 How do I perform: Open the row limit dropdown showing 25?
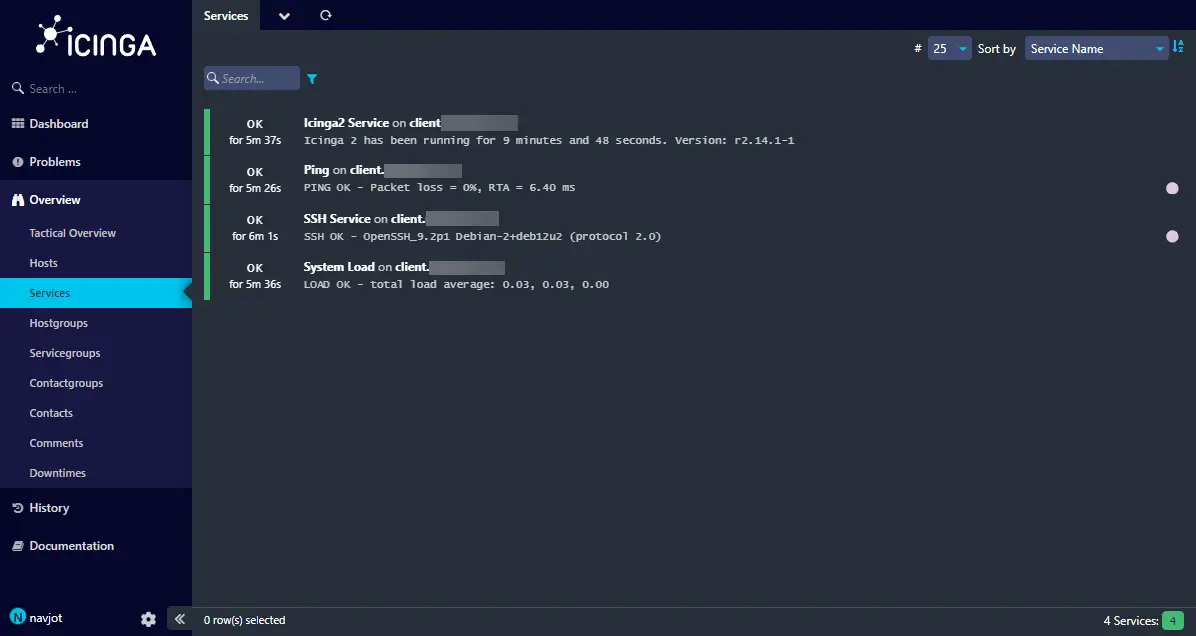(950, 49)
